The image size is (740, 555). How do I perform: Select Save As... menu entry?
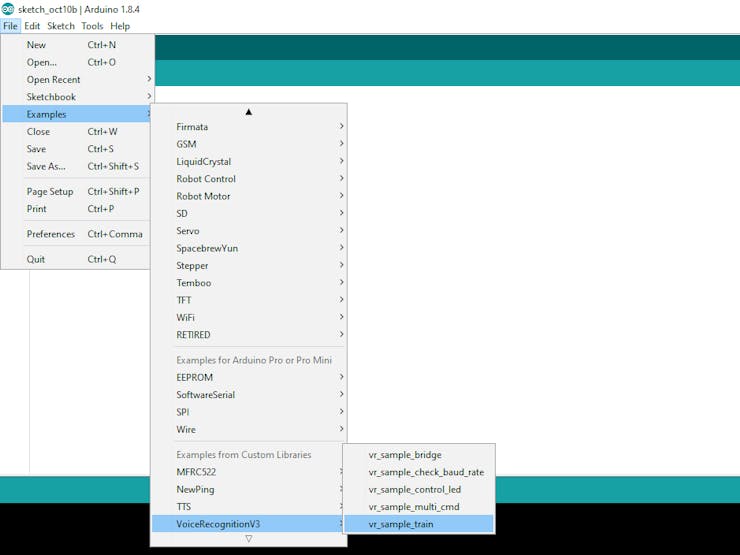tap(77, 166)
